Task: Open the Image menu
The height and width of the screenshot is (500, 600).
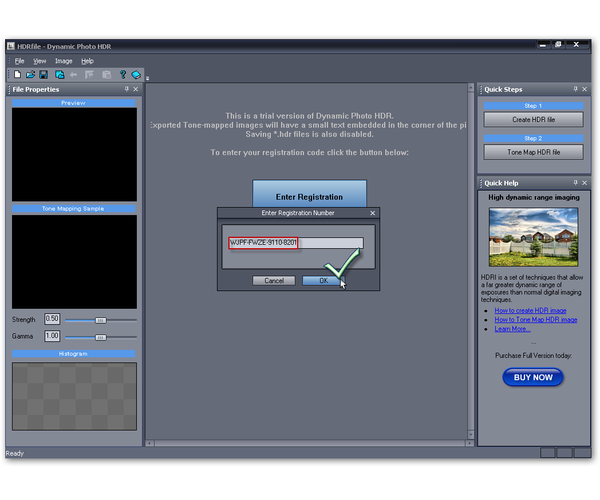Action: (64, 61)
